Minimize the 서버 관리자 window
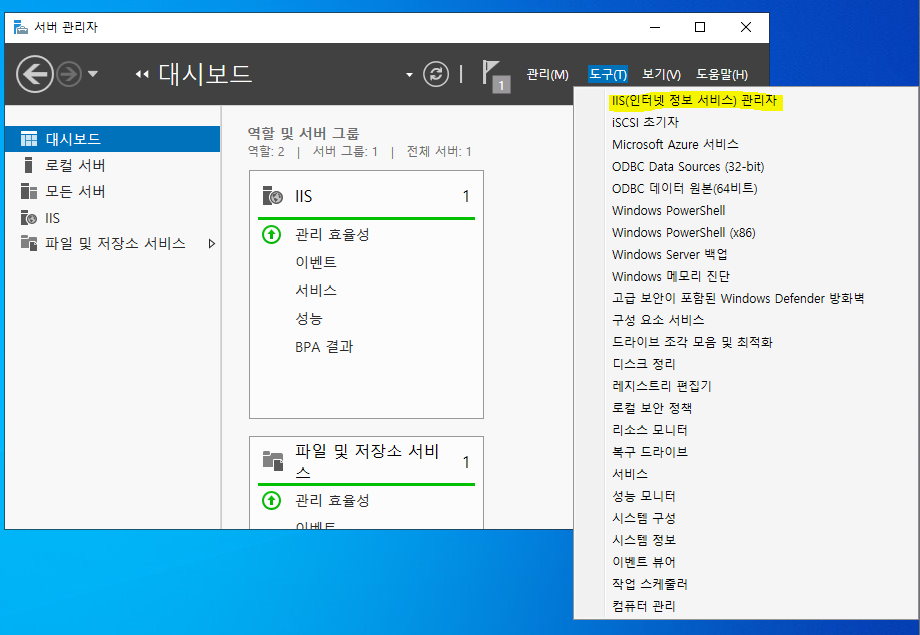 (655, 27)
